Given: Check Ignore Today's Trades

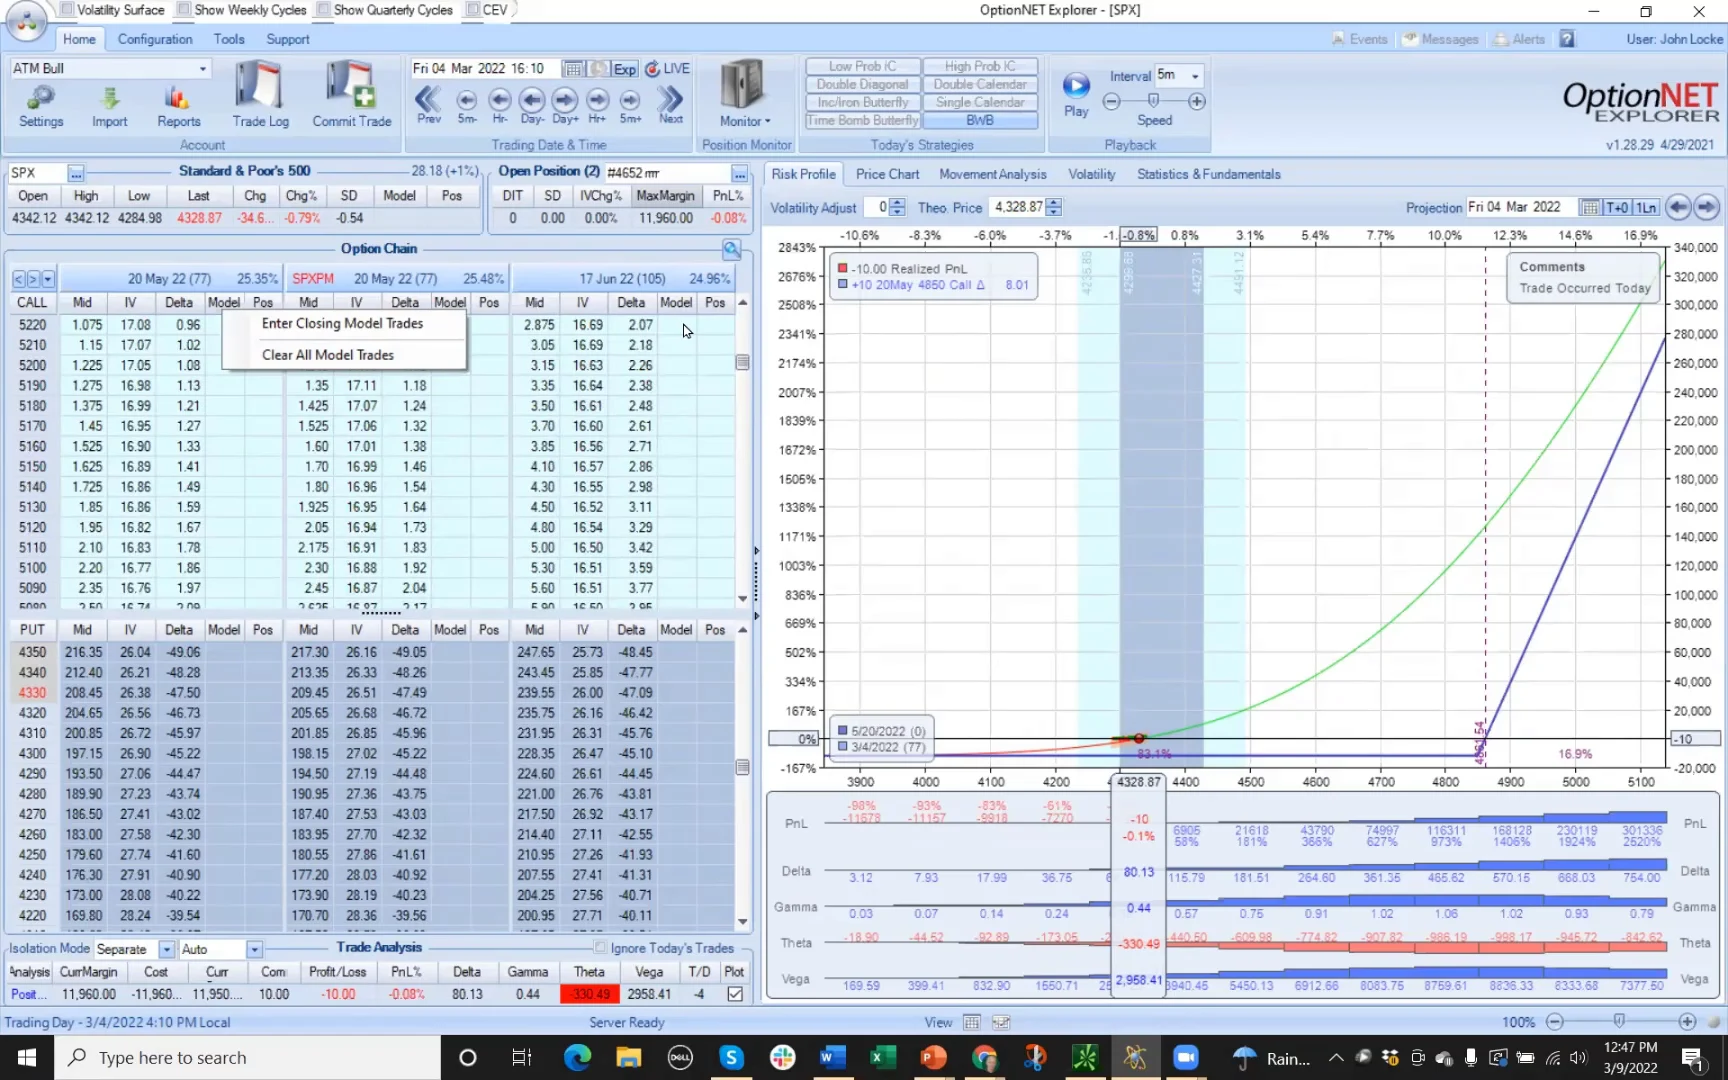Looking at the screenshot, I should [x=600, y=947].
